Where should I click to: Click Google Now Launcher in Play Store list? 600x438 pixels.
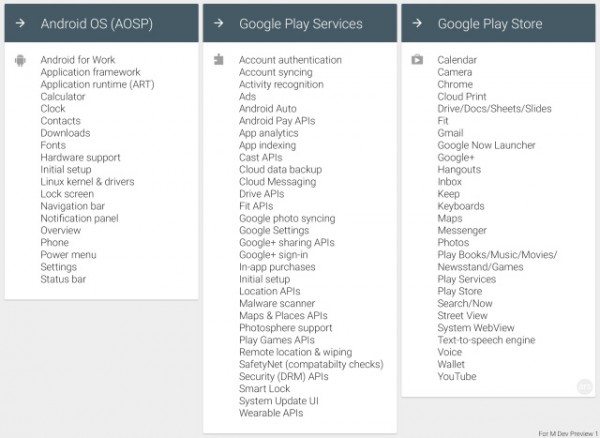click(486, 145)
